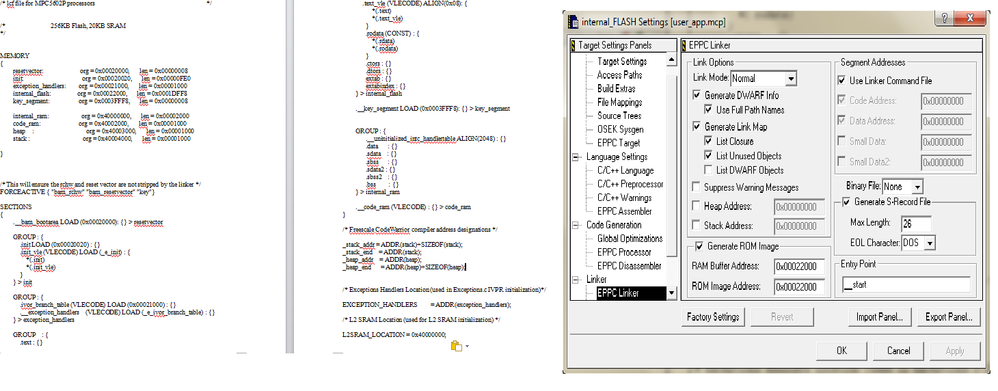Image resolution: width=998 pixels, height=391 pixels.
Task: Select Access Paths panel
Action: pos(619,75)
